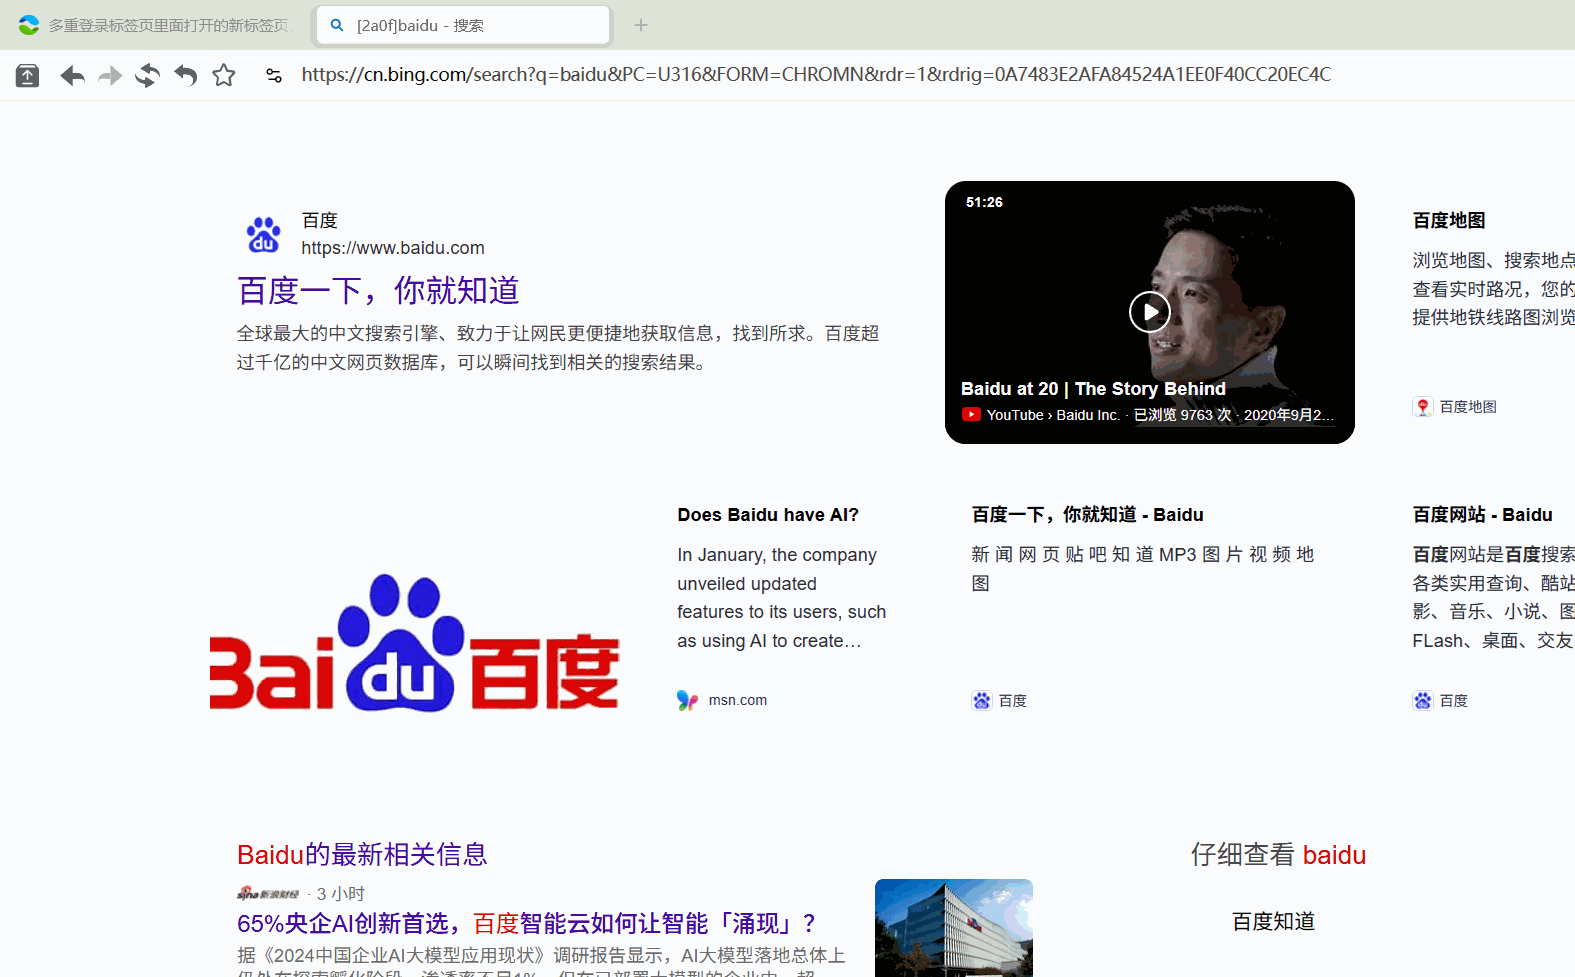Click the undo curved arrow icon
The width and height of the screenshot is (1575, 977).
(186, 76)
